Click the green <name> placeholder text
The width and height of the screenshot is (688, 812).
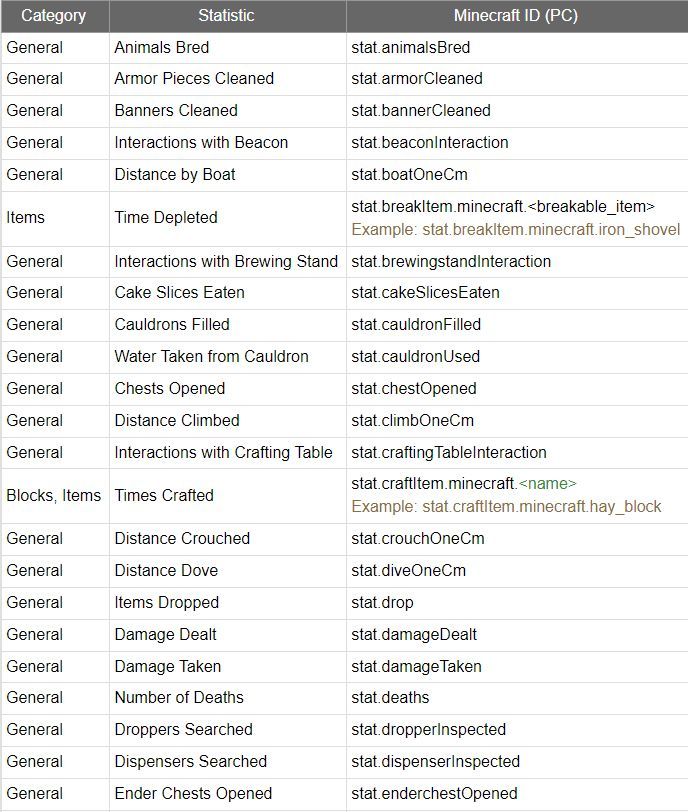coord(547,484)
